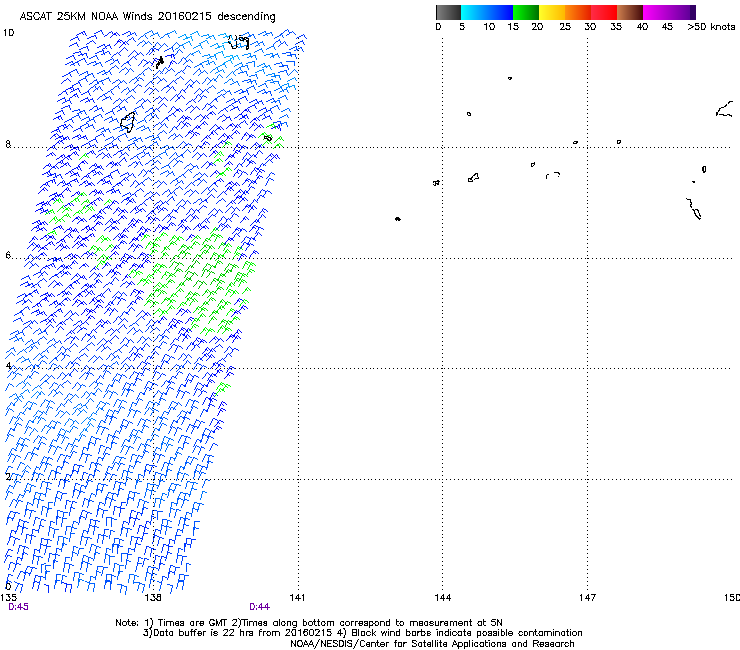Click the longitude axis label '147'

(588, 598)
